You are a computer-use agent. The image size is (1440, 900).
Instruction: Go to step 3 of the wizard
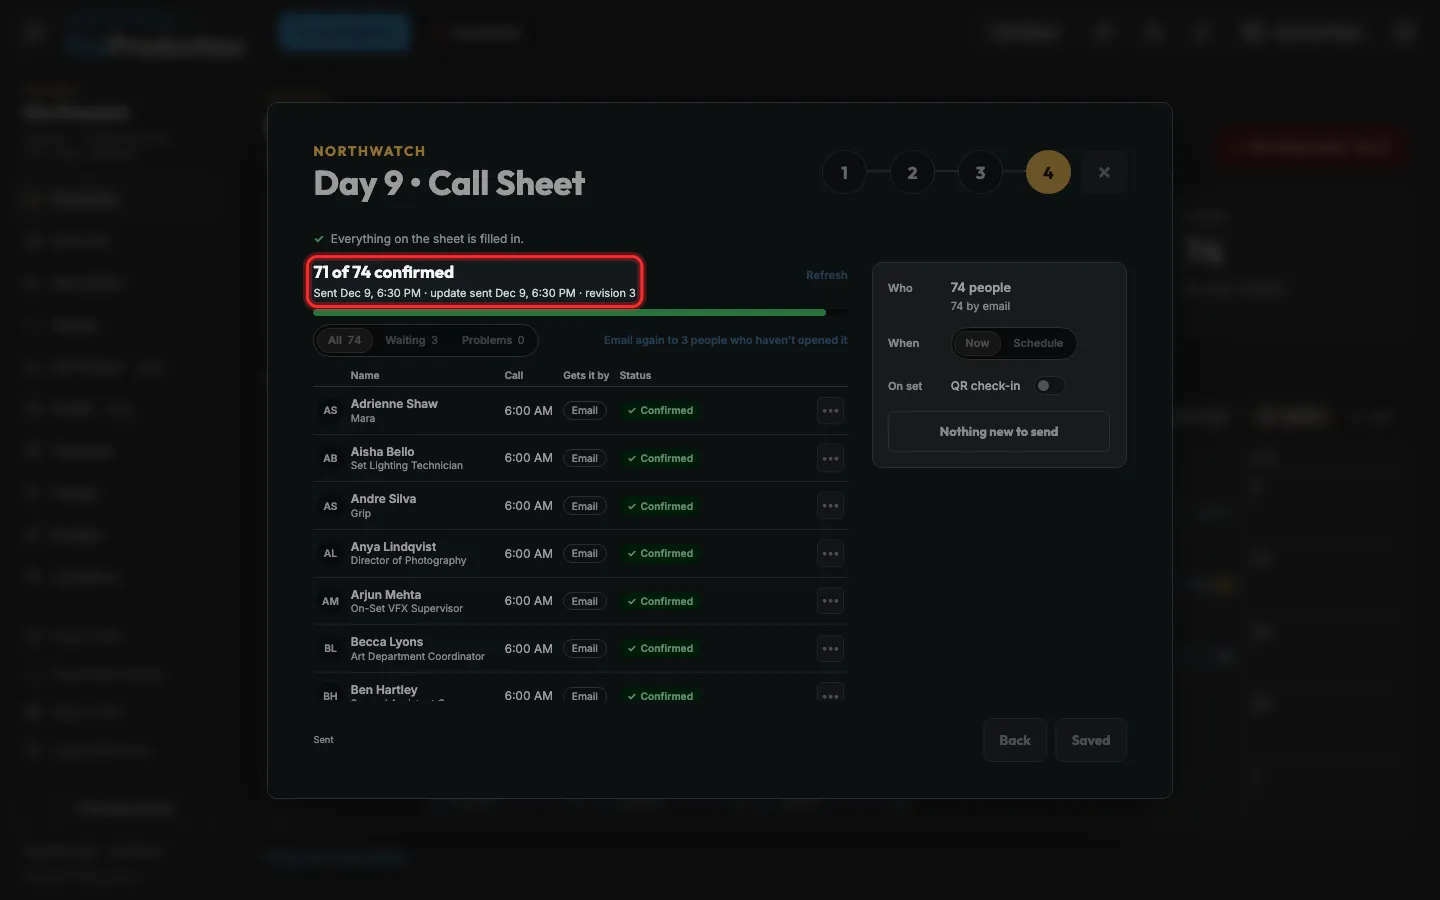pos(980,173)
